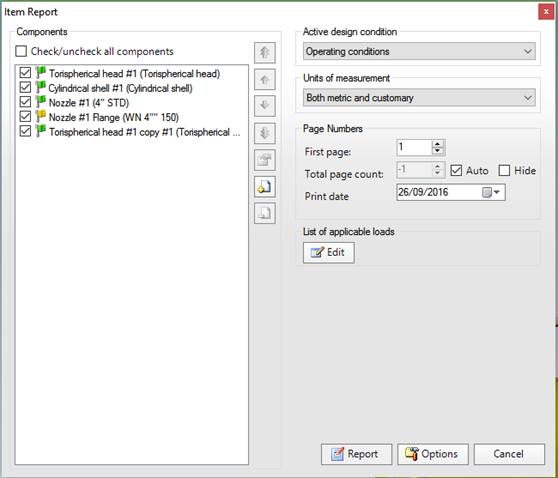
Task: Expand the Units of measurement dropdown
Action: (419, 98)
